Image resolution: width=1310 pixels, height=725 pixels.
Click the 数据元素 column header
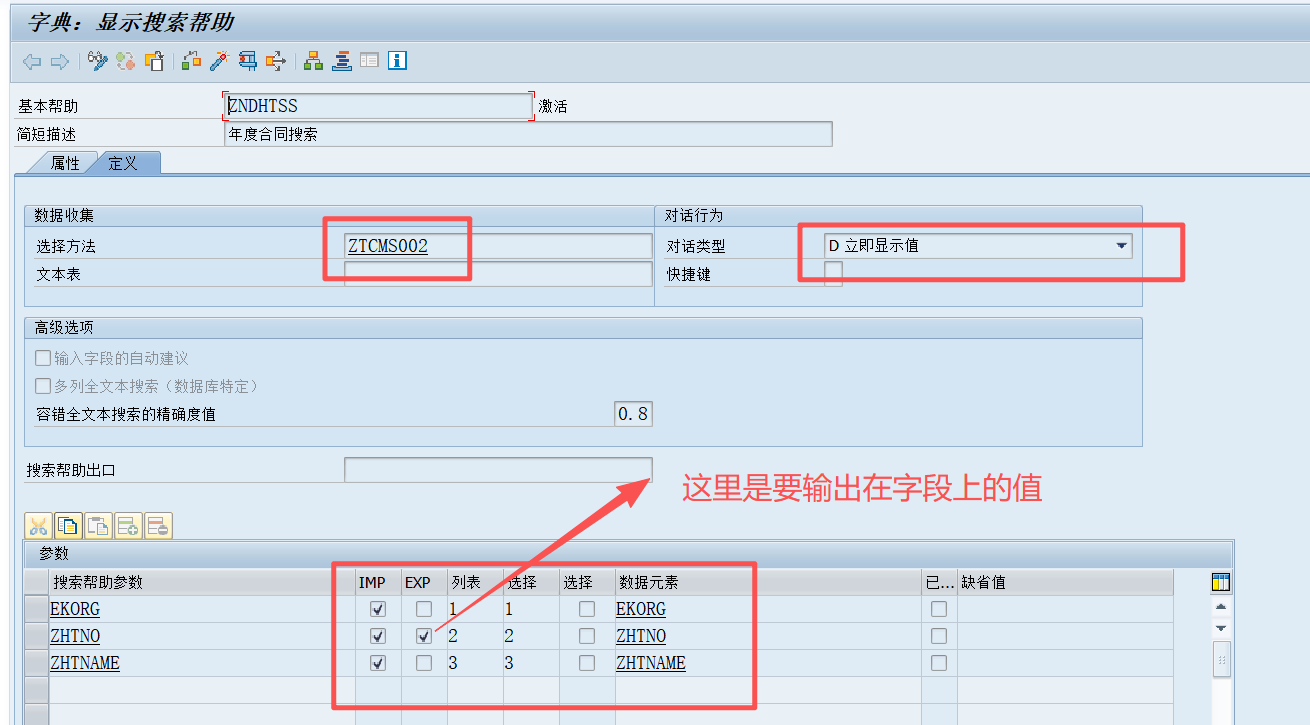coord(768,582)
